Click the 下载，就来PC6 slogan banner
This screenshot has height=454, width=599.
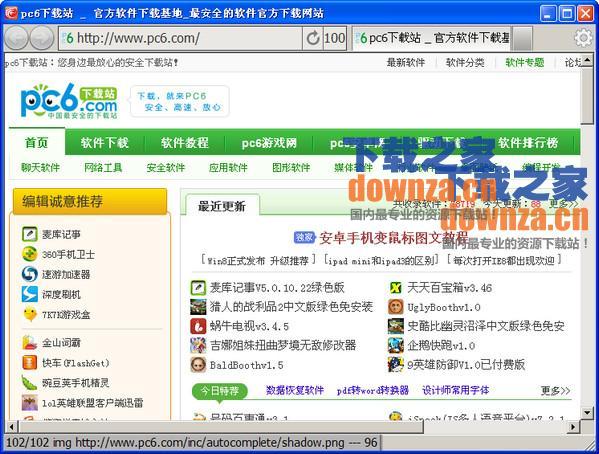(180, 101)
